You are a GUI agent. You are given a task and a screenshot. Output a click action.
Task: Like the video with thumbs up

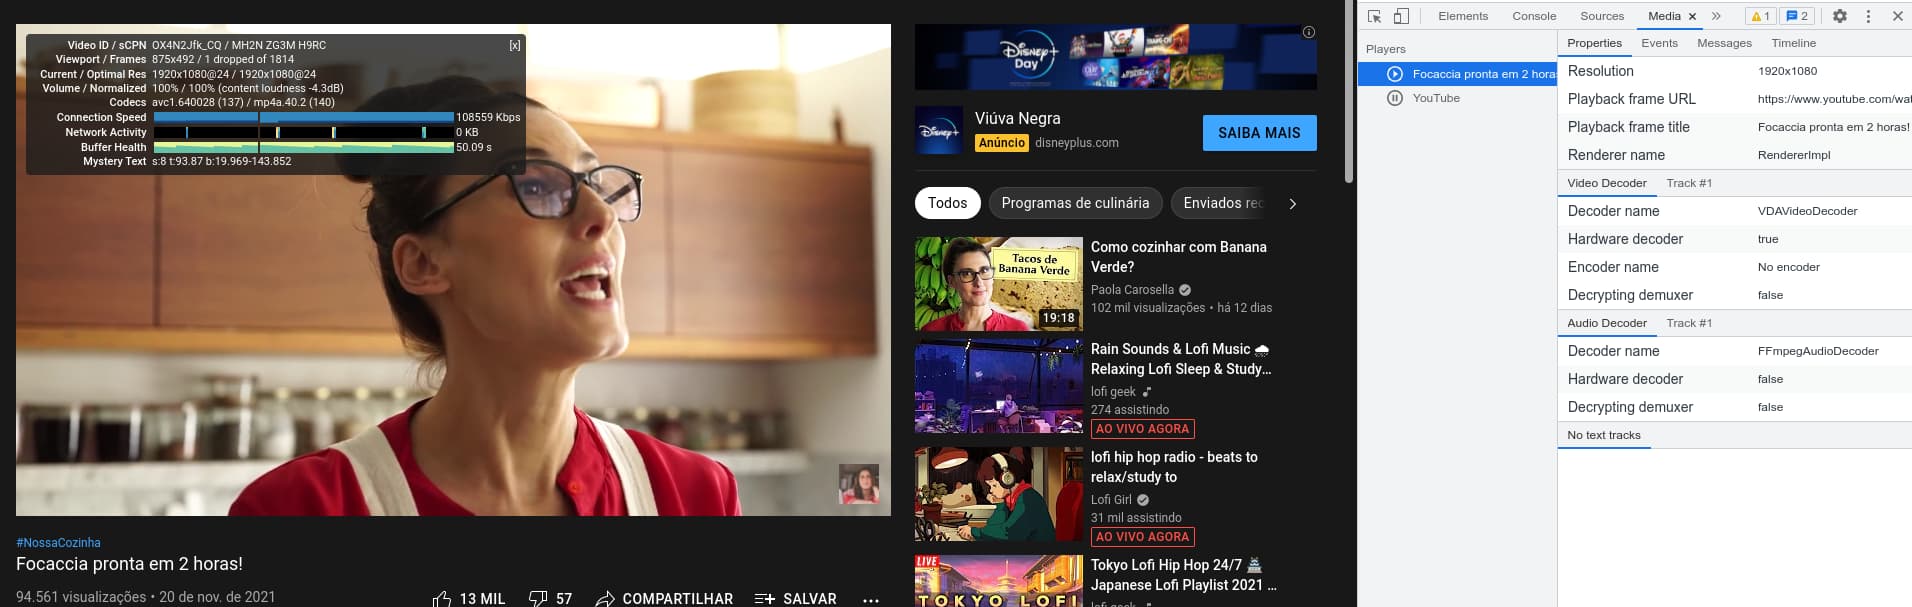(442, 598)
